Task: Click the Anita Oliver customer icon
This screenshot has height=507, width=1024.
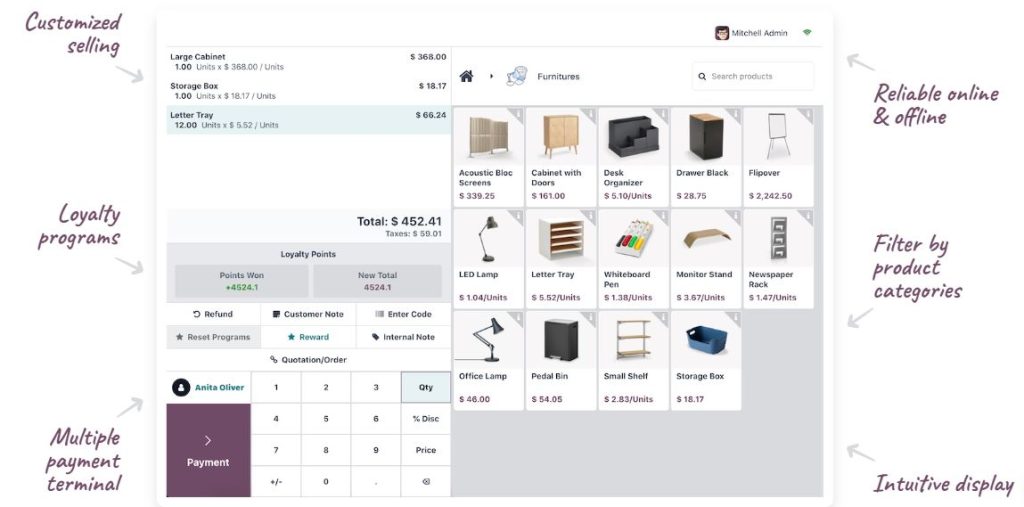Action: coord(181,387)
